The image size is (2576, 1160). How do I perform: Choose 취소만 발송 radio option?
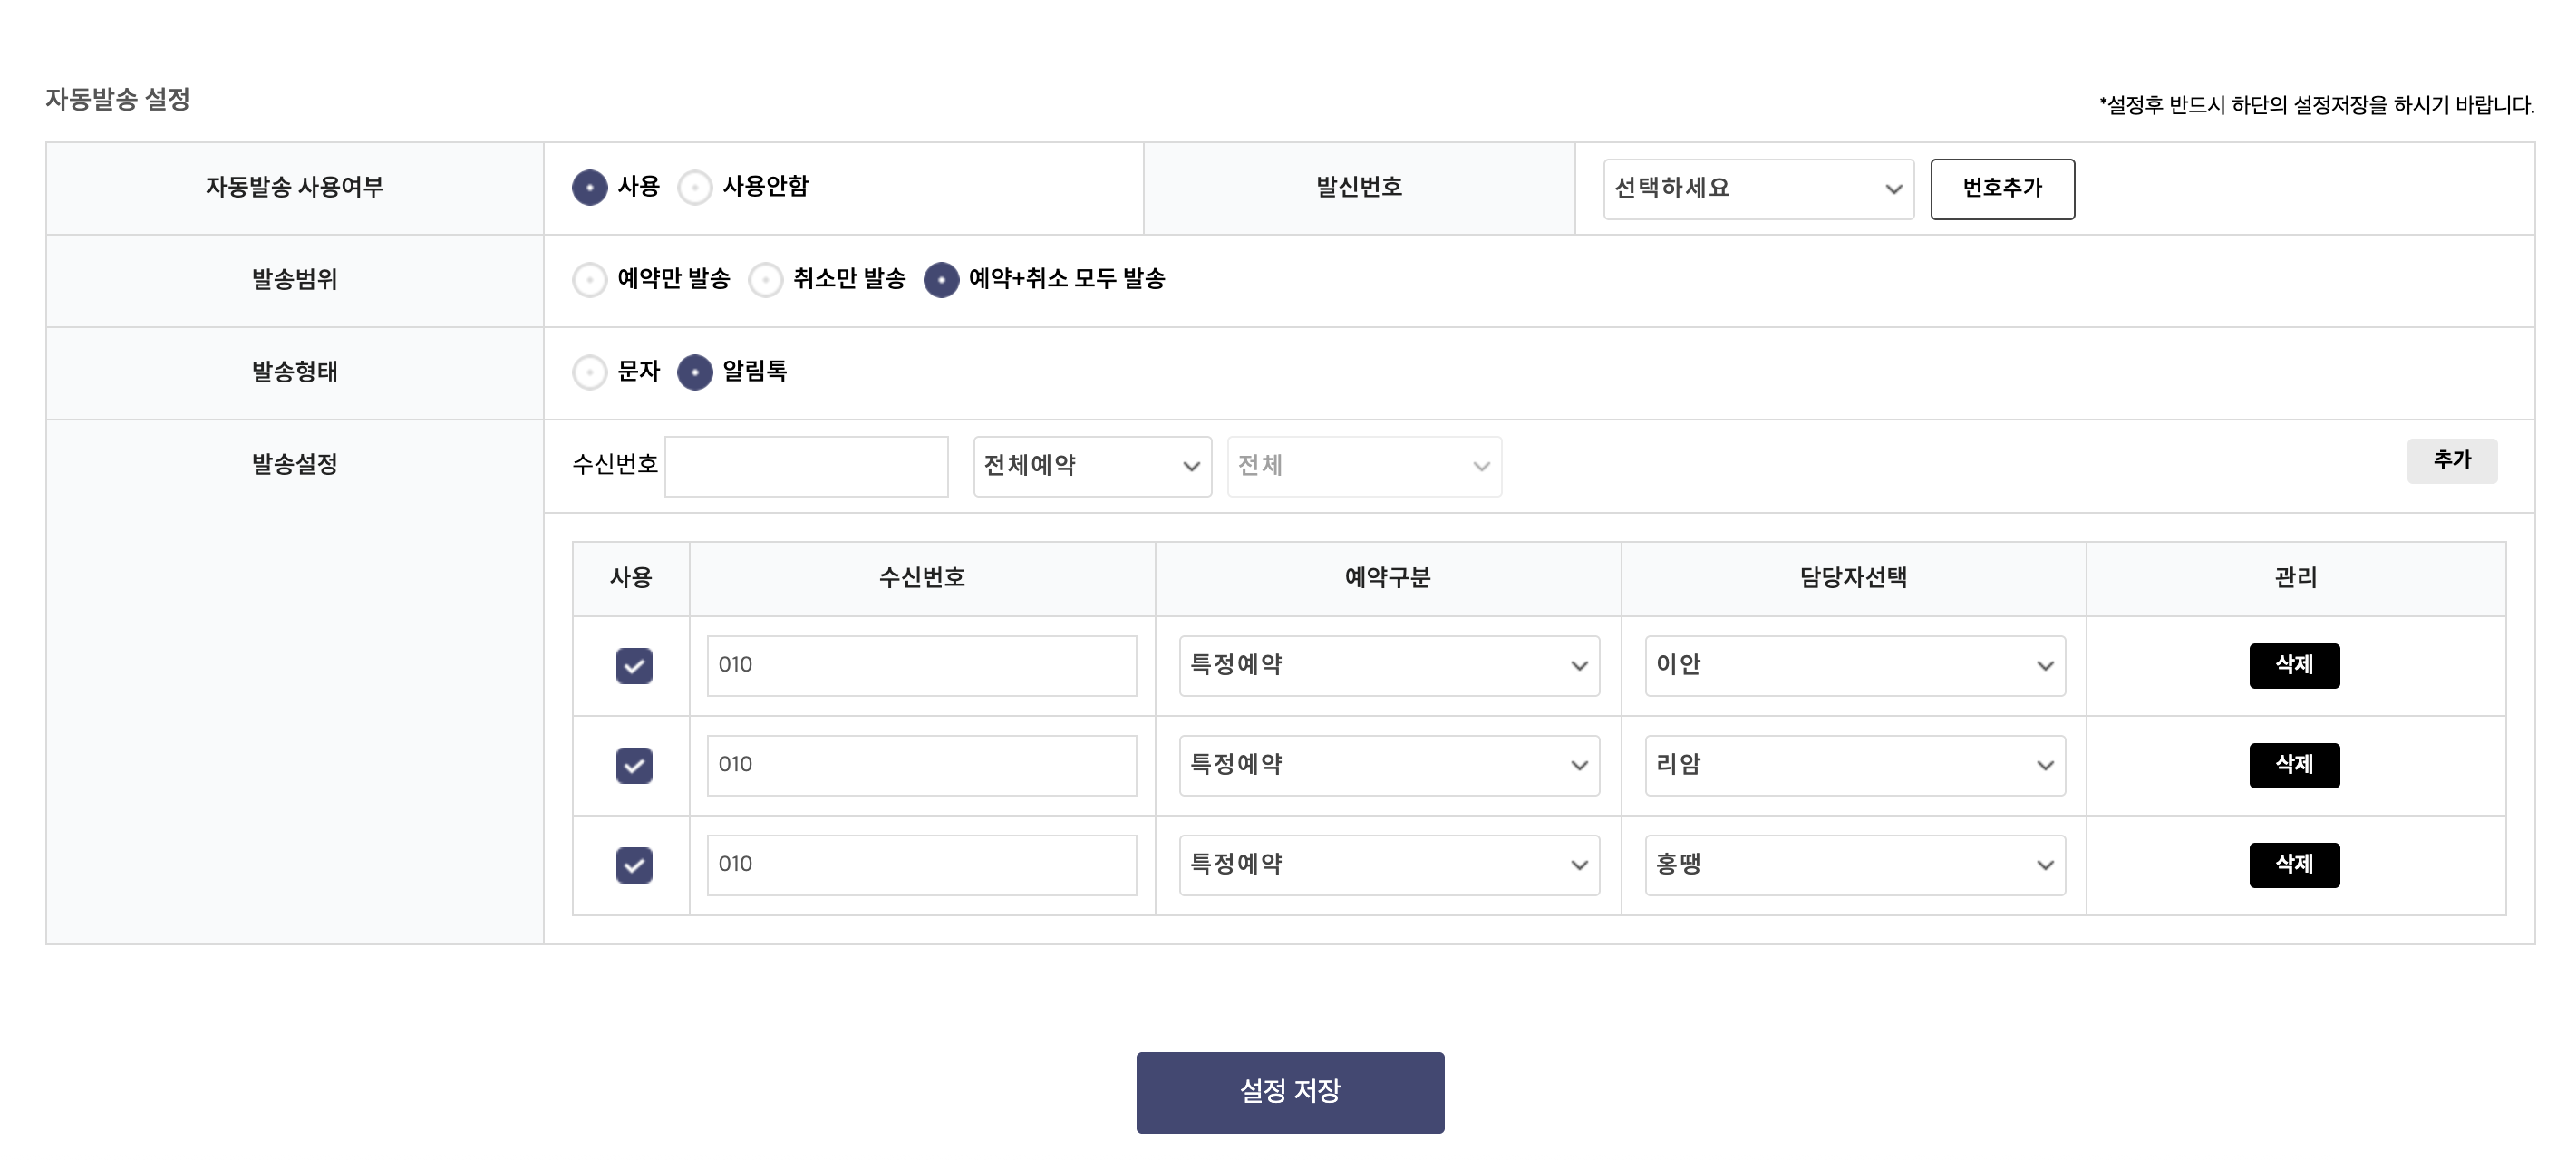[765, 280]
